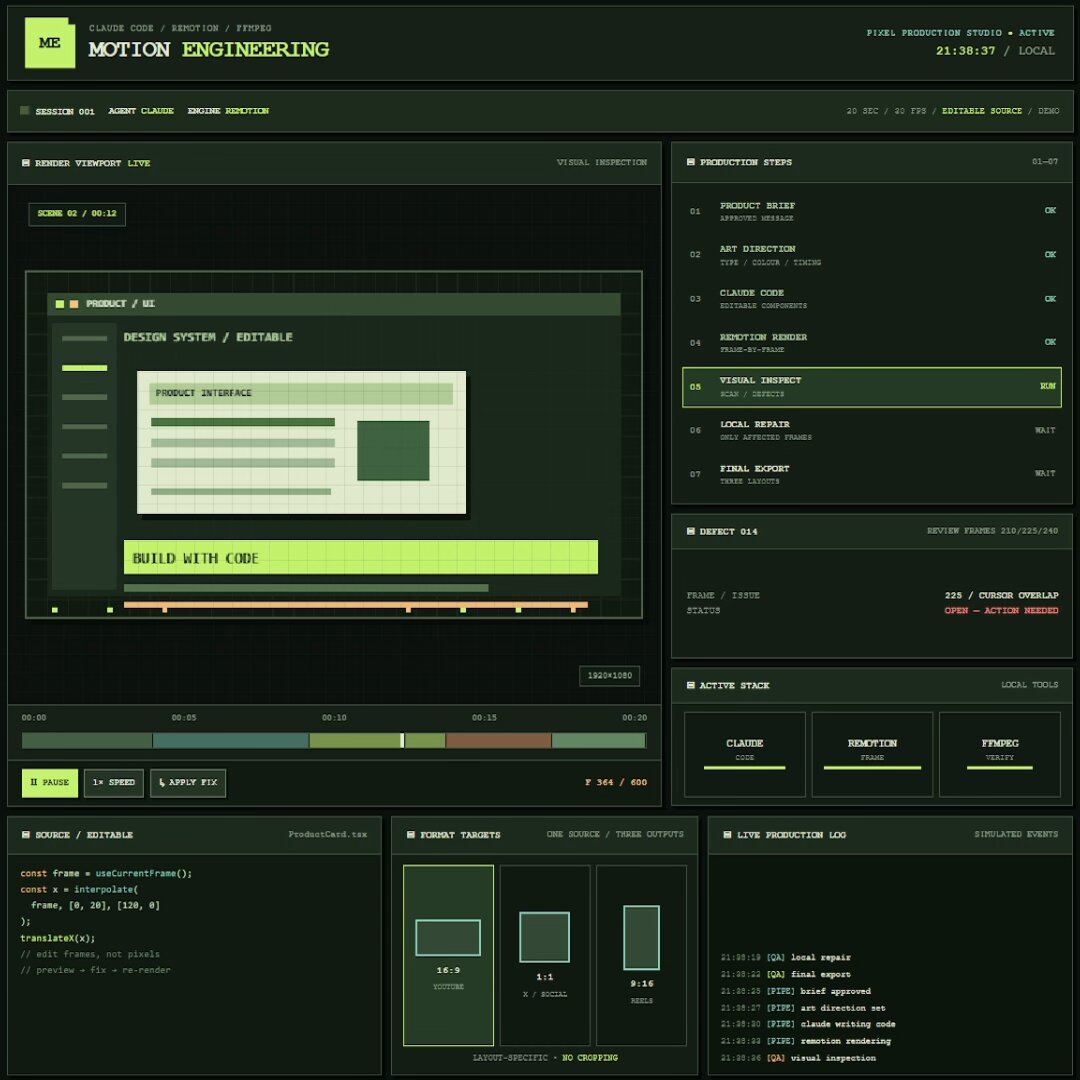The image size is (1080, 1080).
Task: Click the Editable Source label in session bar
Action: tap(982, 111)
